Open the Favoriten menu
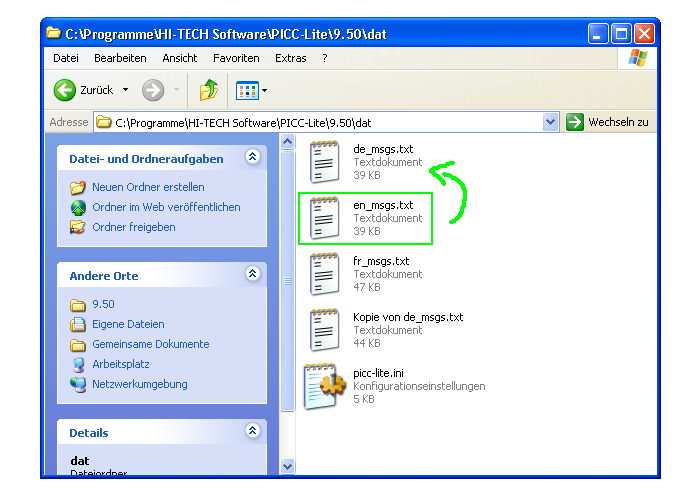Image resolution: width=700 pixels, height=500 pixels. click(236, 58)
